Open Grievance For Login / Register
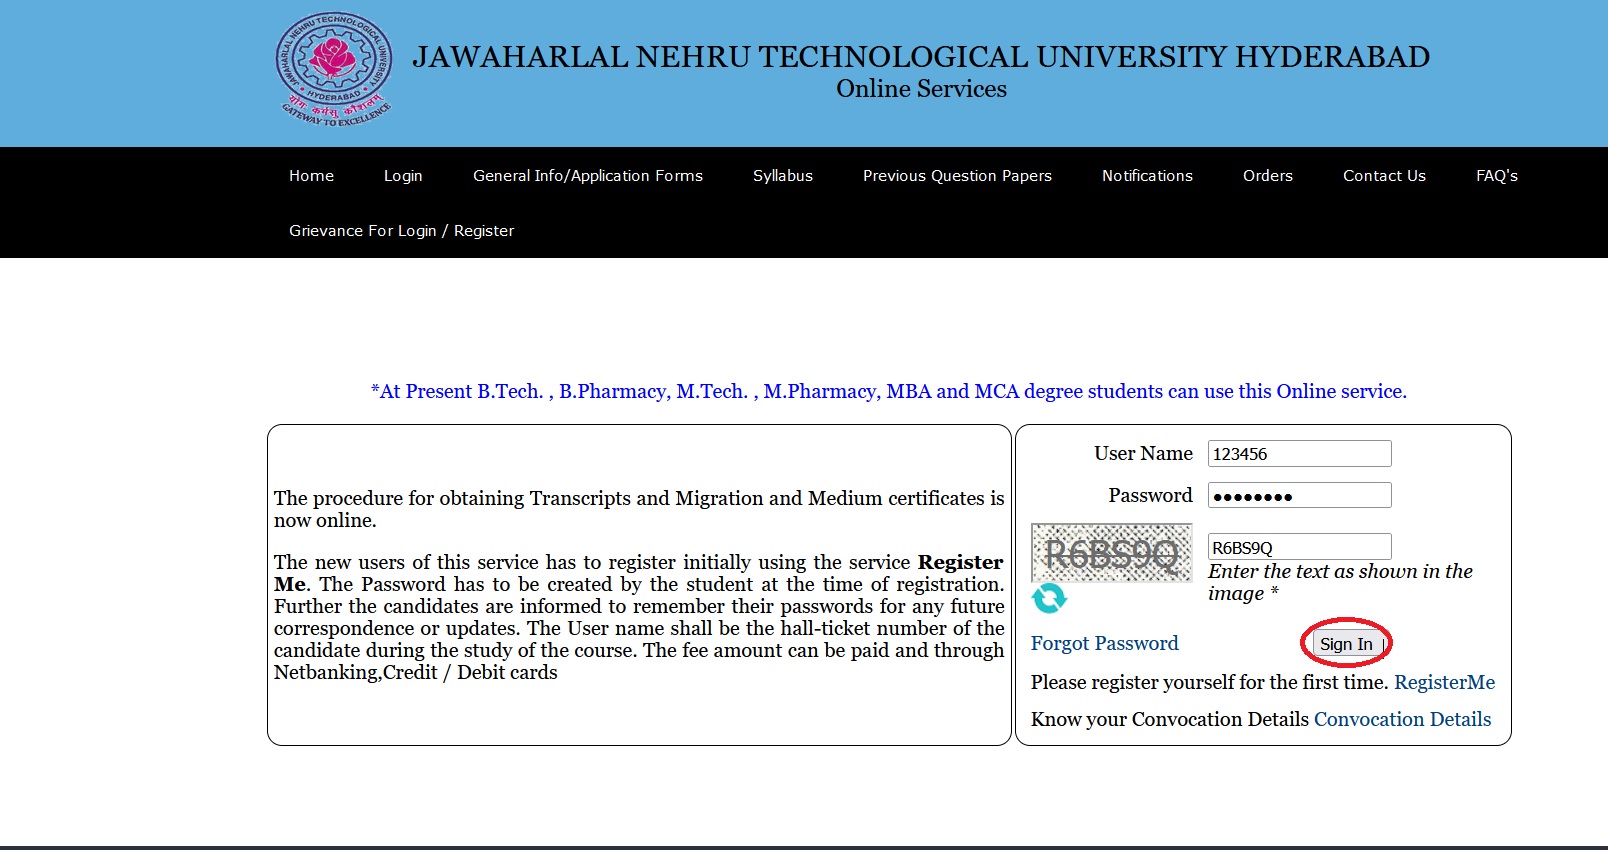This screenshot has width=1608, height=850. (x=401, y=231)
